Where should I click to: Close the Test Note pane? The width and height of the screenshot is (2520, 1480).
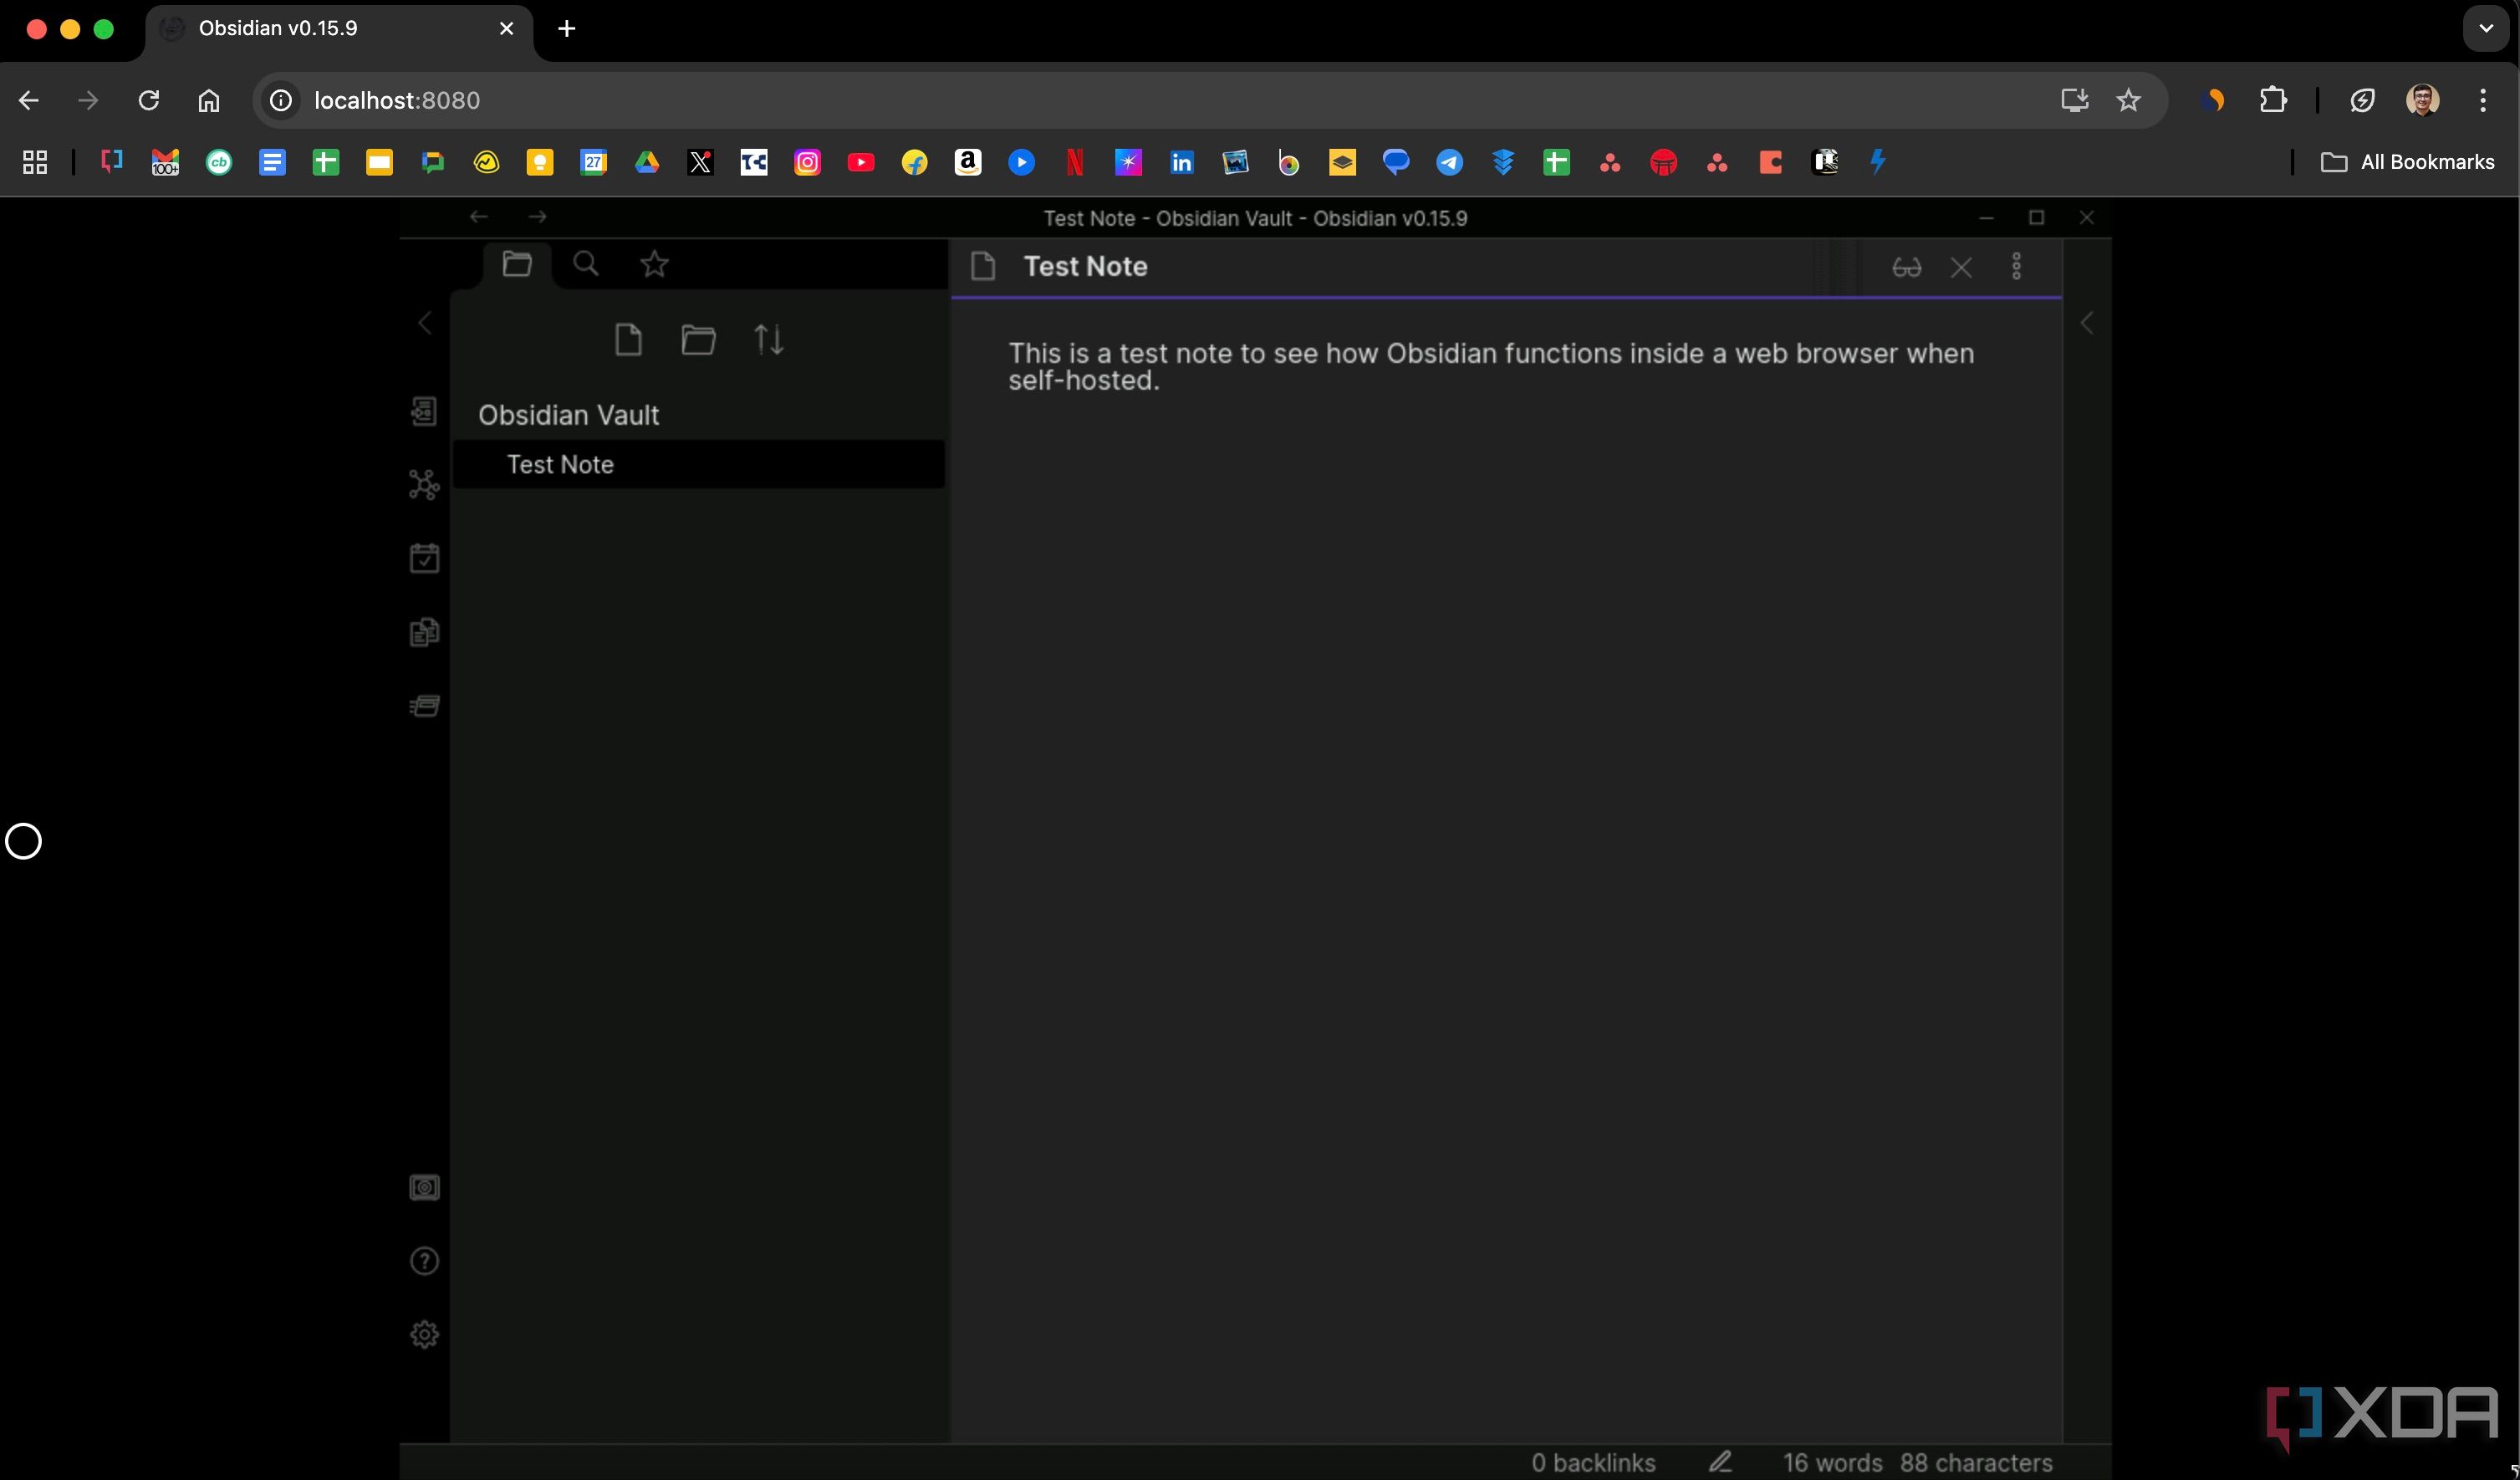(x=1961, y=267)
